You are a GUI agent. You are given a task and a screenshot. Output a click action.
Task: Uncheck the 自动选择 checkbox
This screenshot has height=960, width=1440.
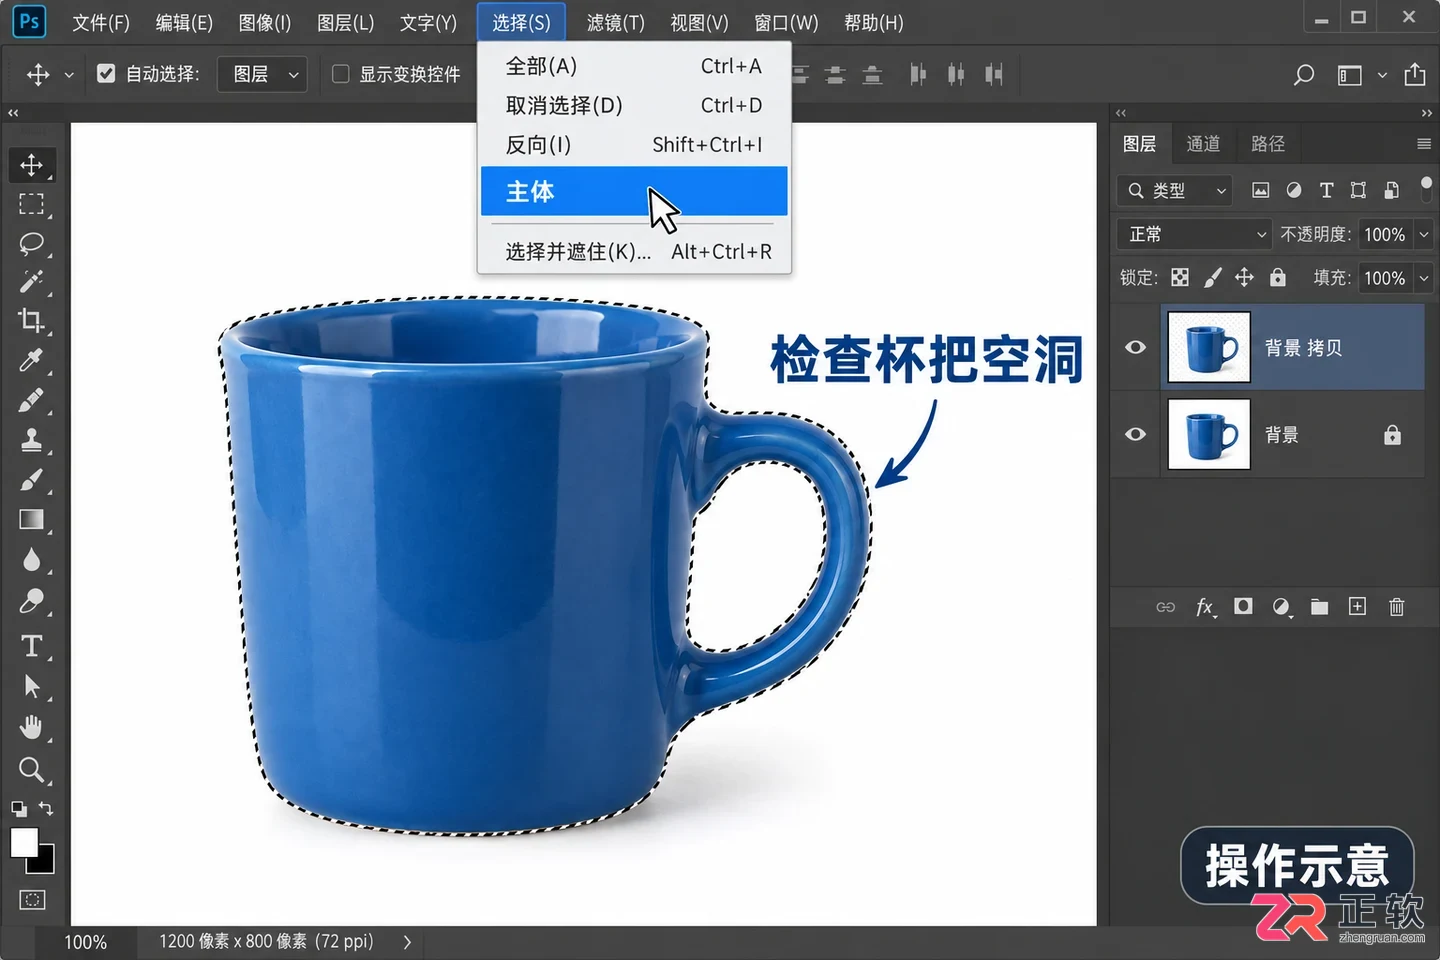pyautogui.click(x=106, y=74)
